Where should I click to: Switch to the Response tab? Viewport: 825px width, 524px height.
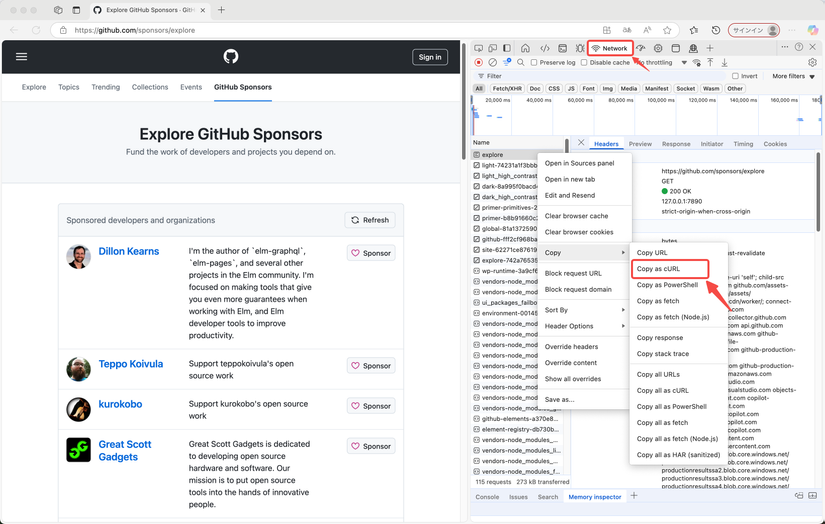676,144
